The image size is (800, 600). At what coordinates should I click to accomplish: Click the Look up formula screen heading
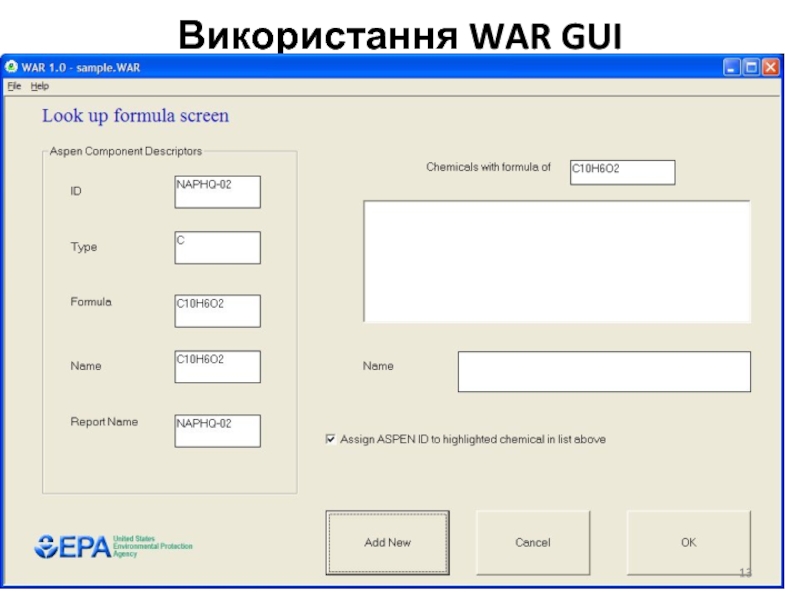135,116
